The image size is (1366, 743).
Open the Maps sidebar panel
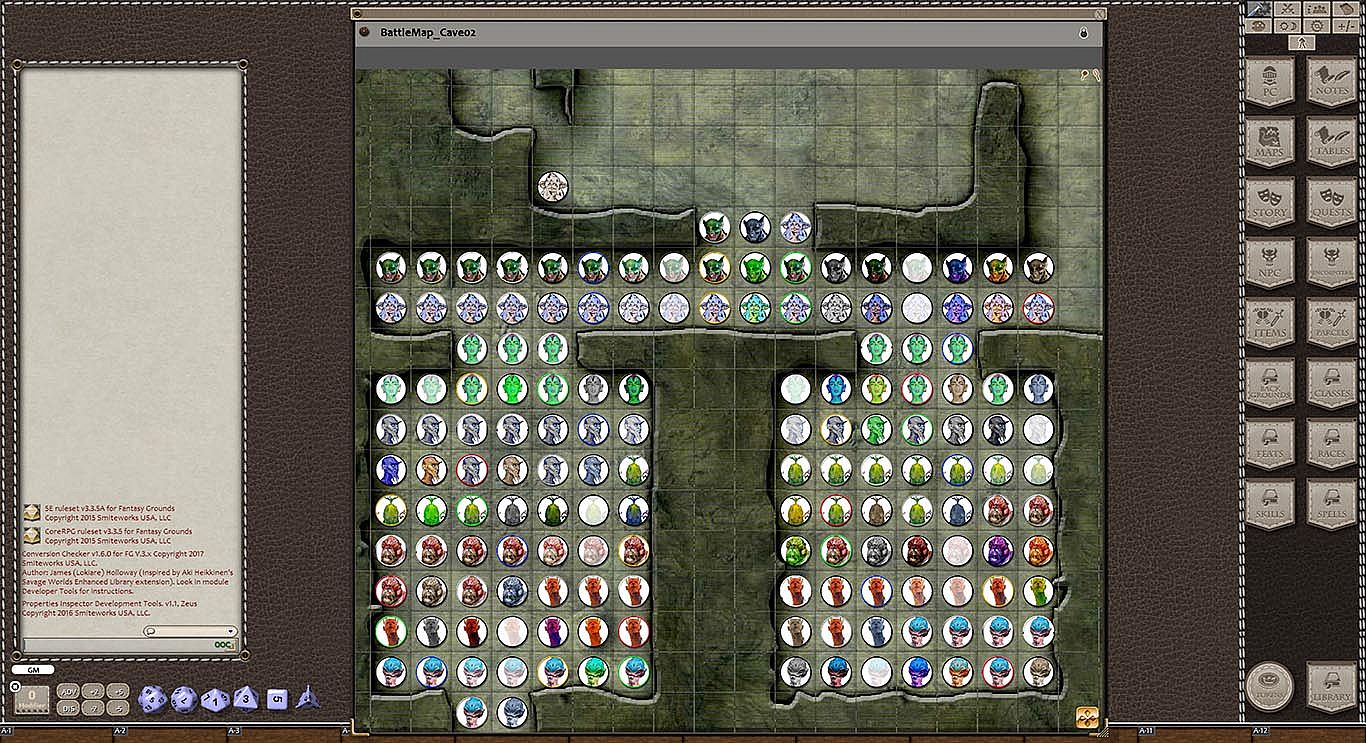click(1270, 142)
